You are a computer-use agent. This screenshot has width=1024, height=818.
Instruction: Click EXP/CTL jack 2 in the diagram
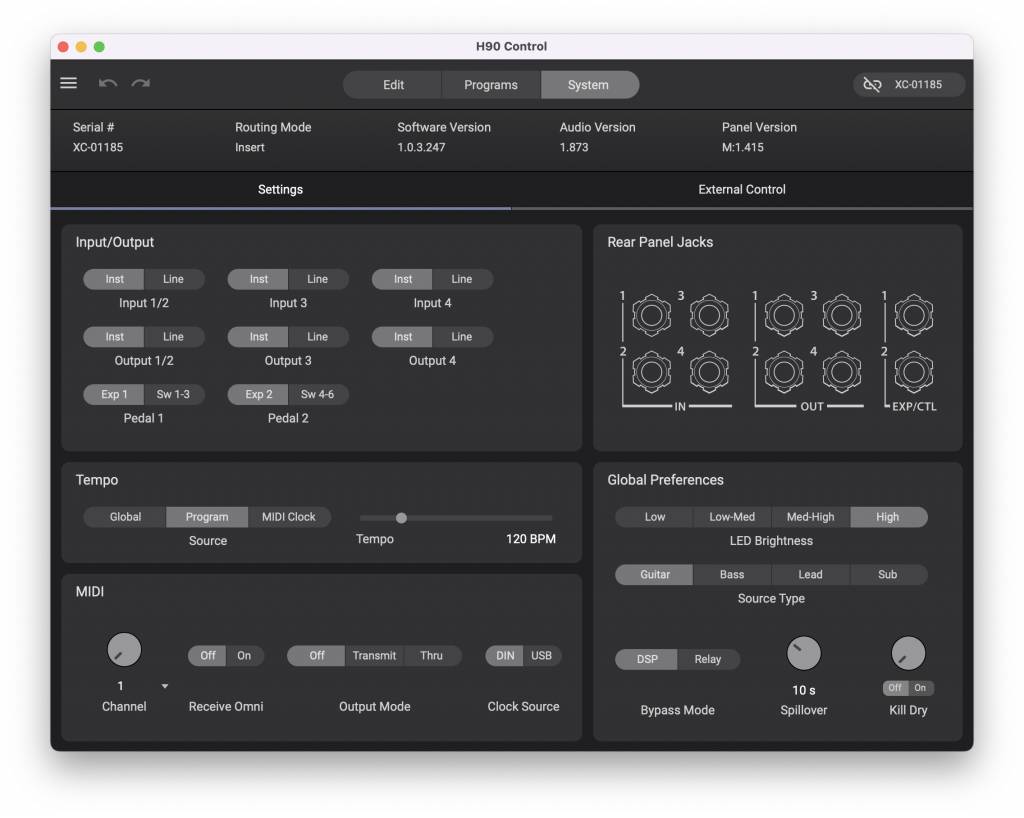913,372
